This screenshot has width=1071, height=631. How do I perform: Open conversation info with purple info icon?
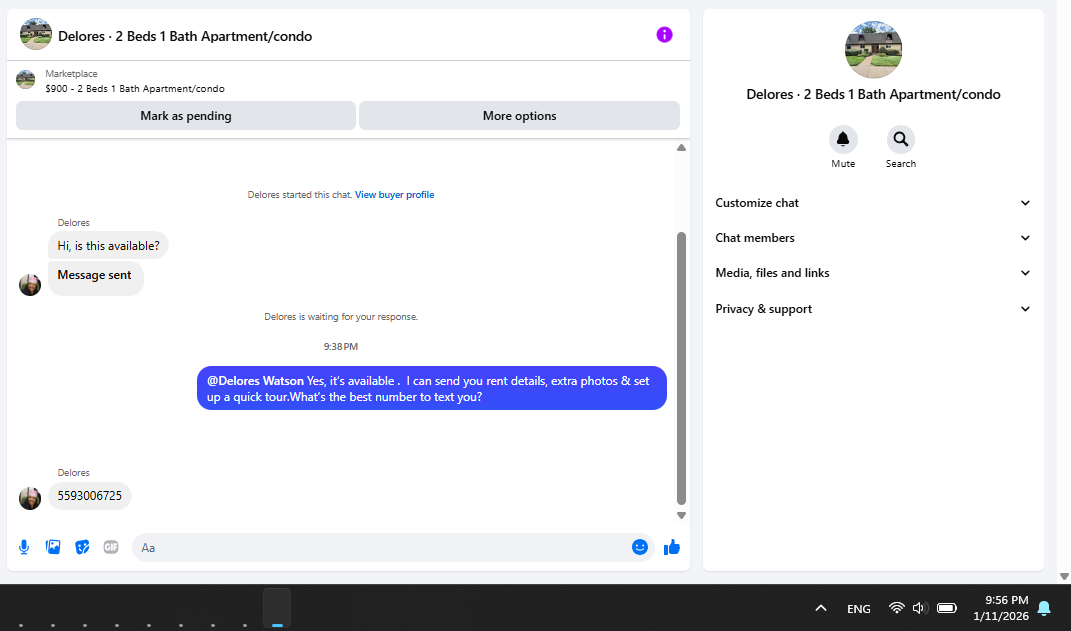tap(664, 35)
